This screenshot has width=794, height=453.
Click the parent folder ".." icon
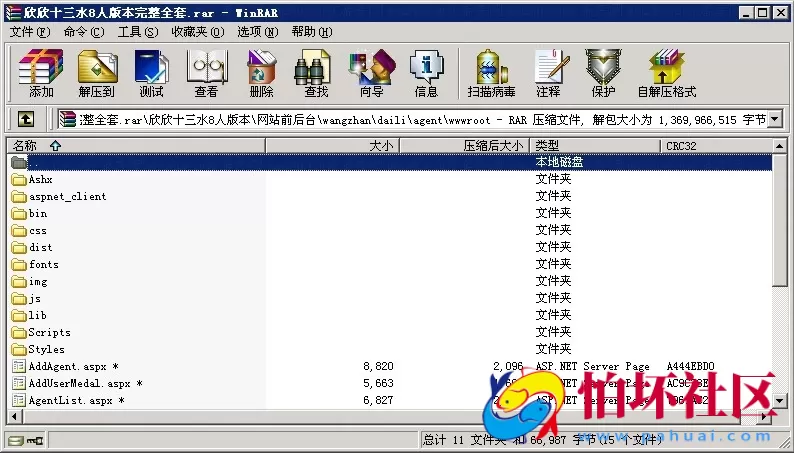(19, 162)
